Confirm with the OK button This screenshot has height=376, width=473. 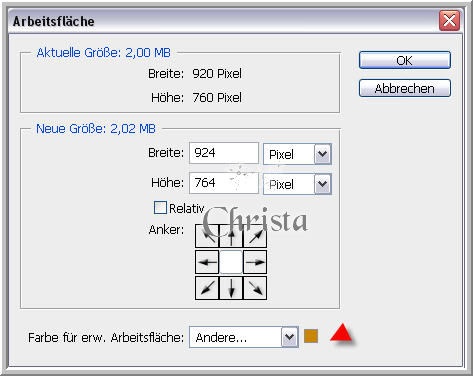[405, 60]
